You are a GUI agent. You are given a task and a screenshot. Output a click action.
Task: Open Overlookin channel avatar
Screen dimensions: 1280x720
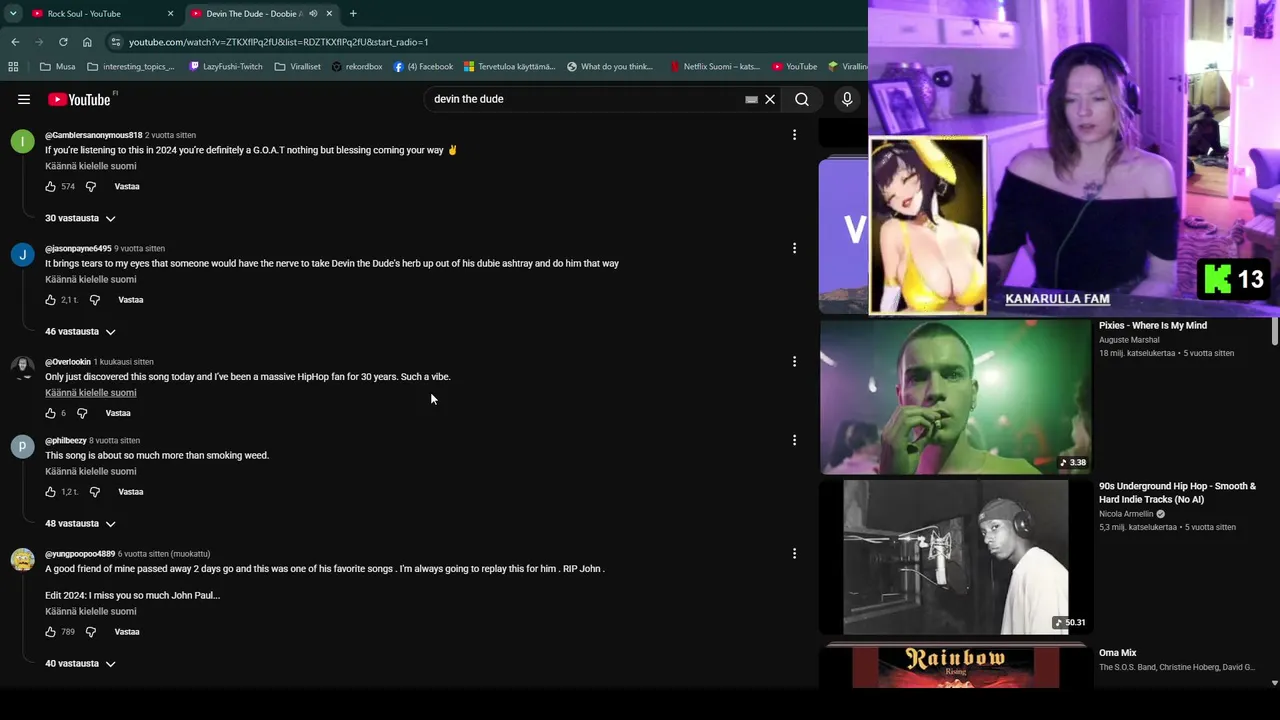(22, 367)
